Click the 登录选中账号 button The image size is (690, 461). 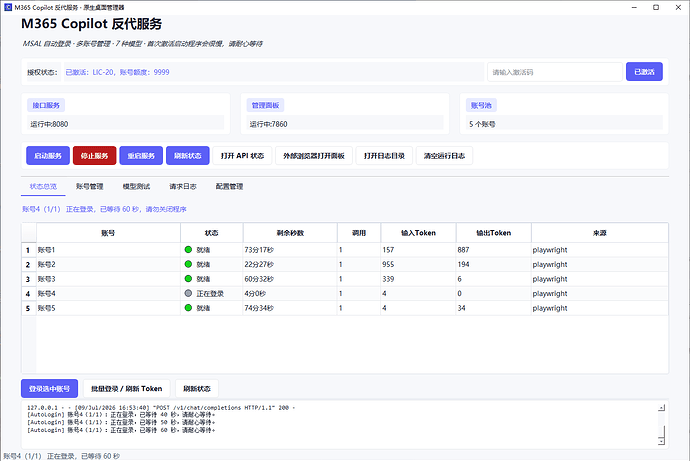click(x=49, y=388)
